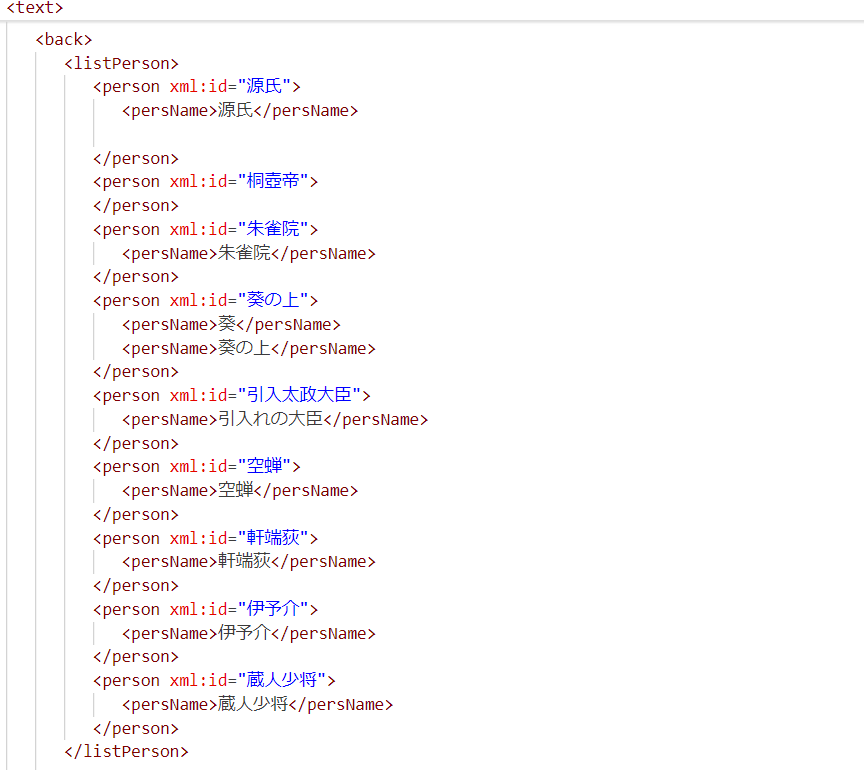The height and width of the screenshot is (770, 864).
Task: Click the <listPerson> opening tag
Action: pyautogui.click(x=121, y=63)
